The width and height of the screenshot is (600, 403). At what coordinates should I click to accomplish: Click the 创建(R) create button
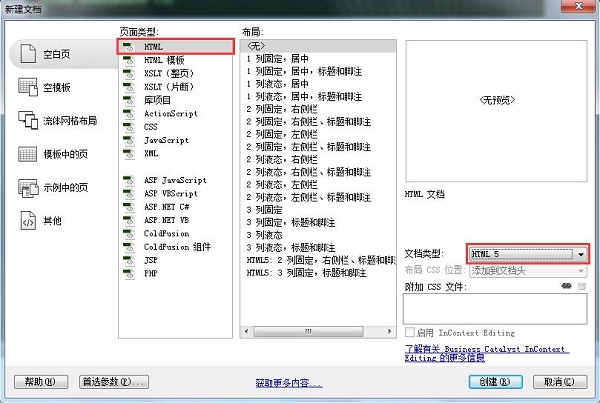click(495, 381)
